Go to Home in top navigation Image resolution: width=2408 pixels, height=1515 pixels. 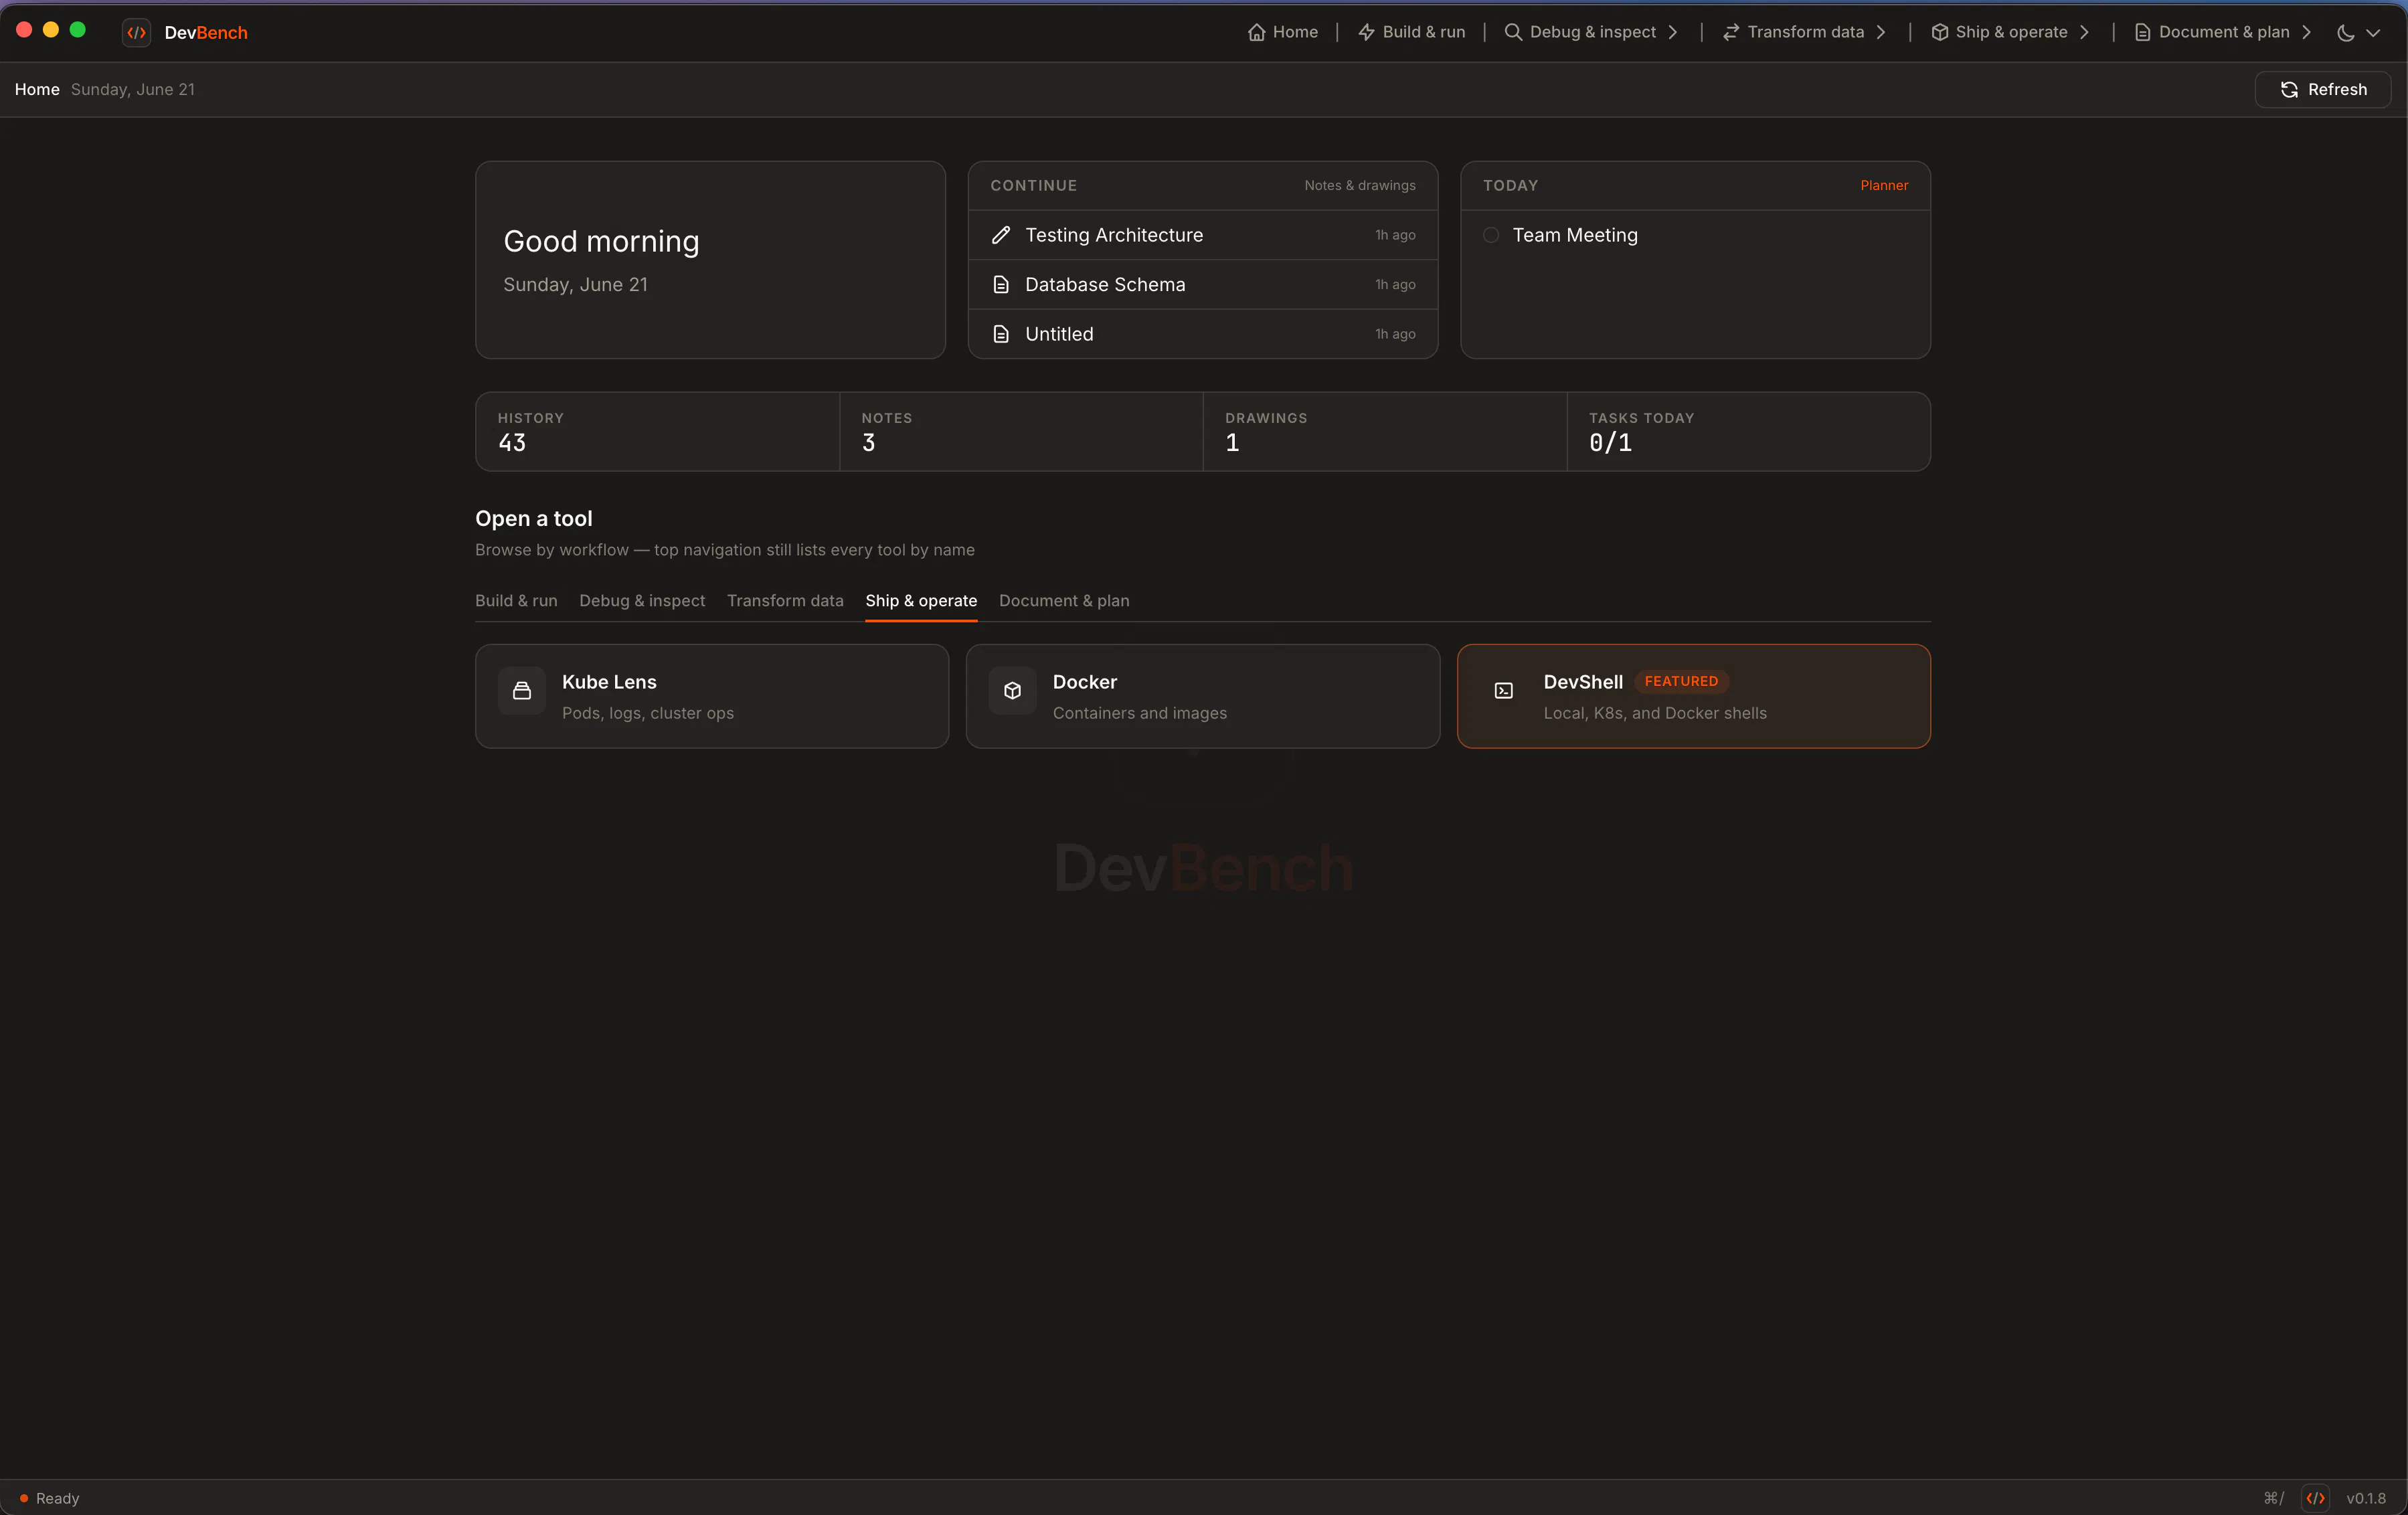click(x=1283, y=32)
